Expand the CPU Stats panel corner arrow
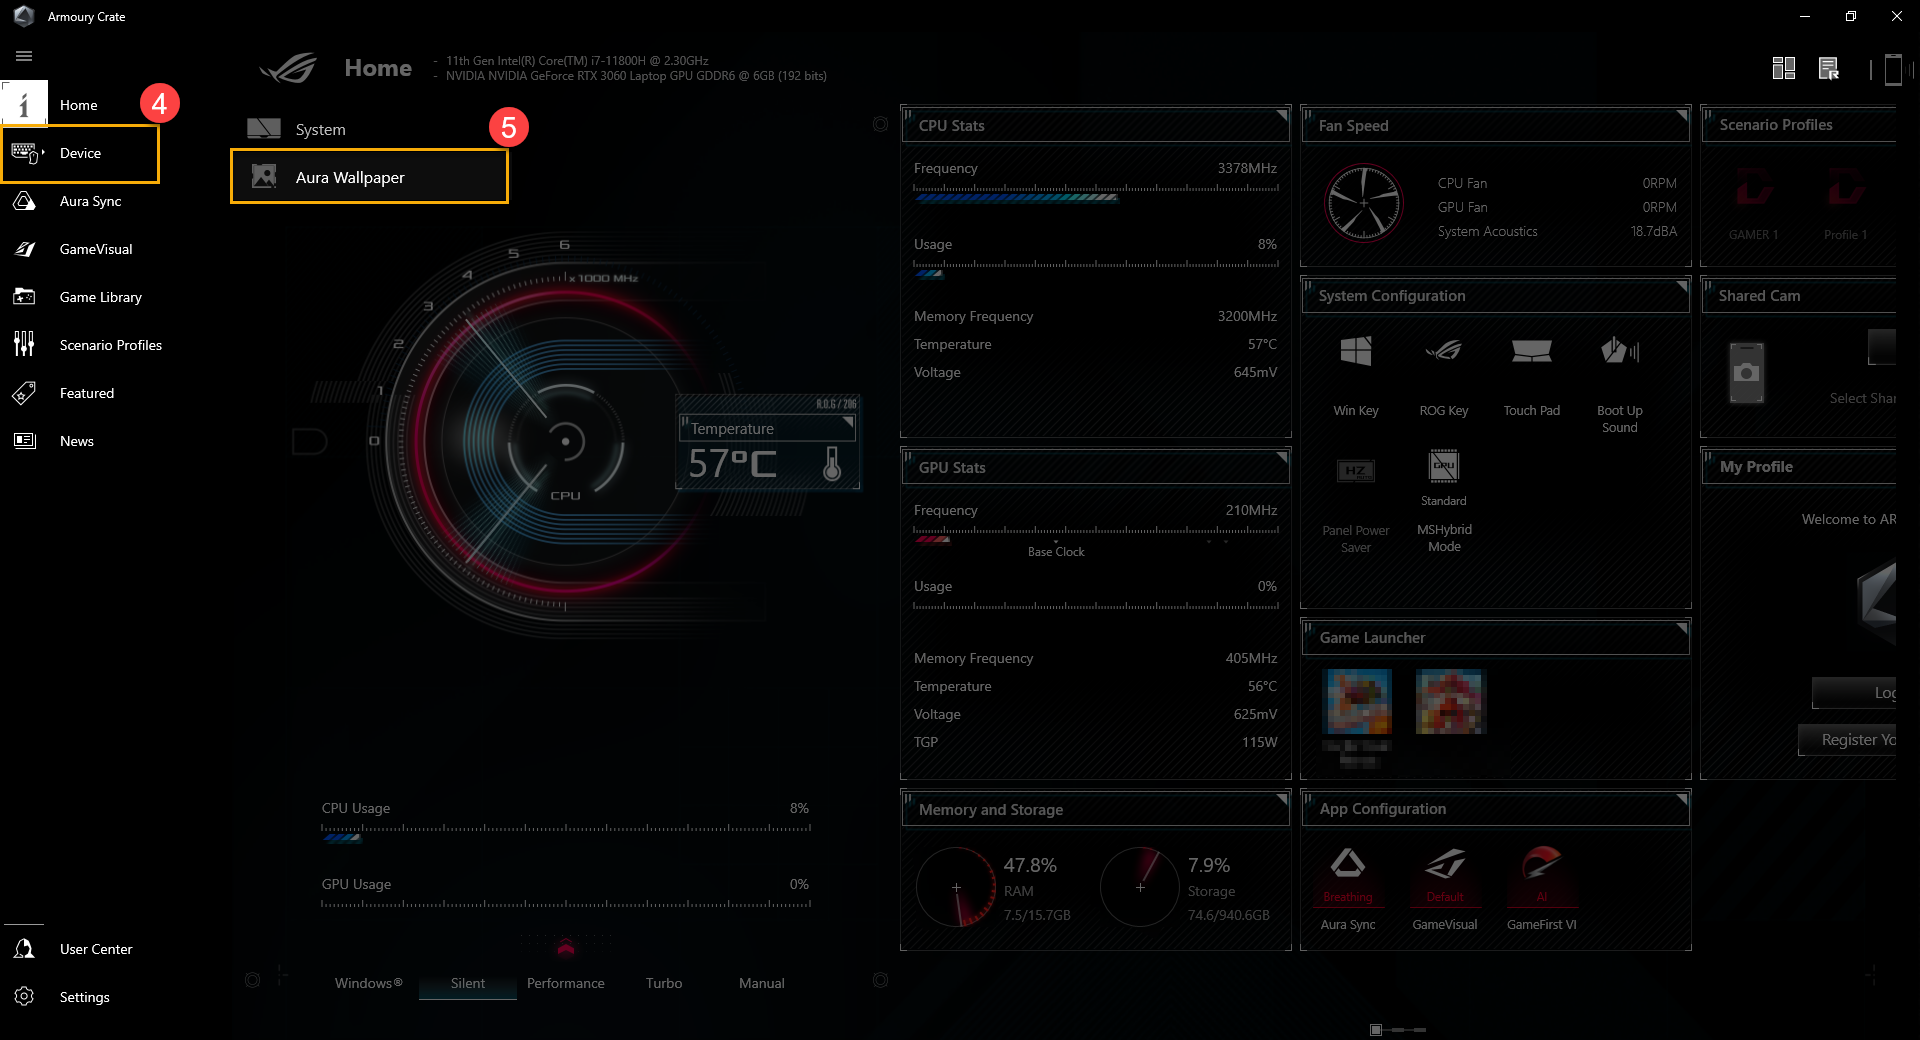This screenshot has height=1040, width=1920. click(x=1281, y=114)
